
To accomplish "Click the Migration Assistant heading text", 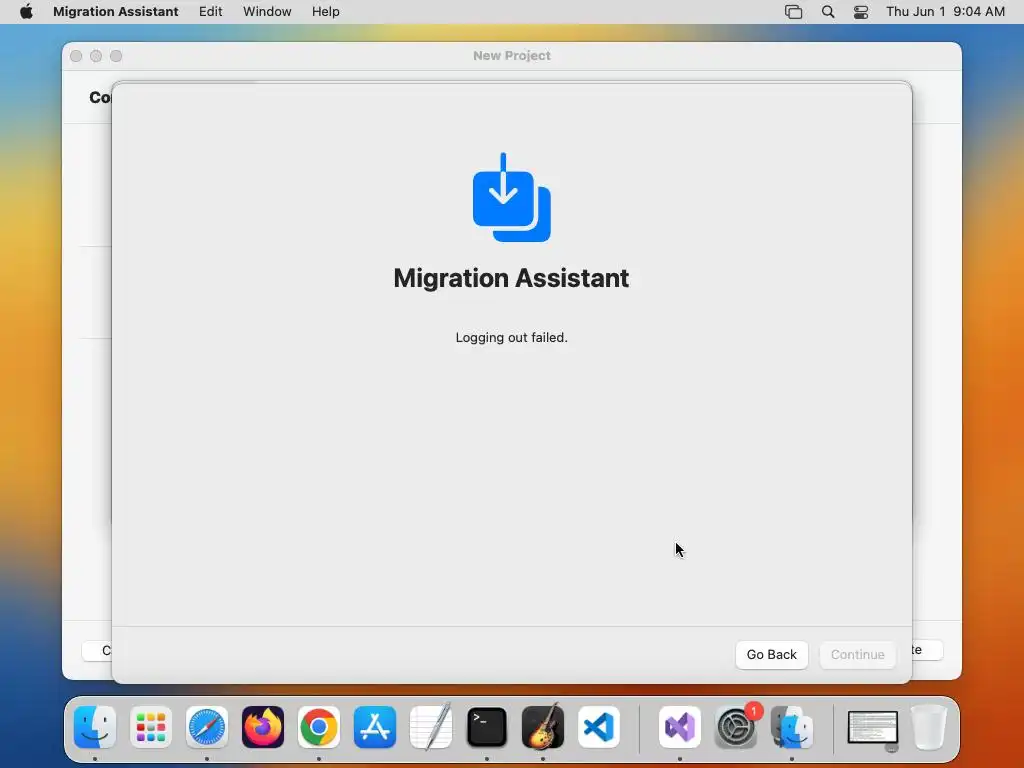I will 511,278.
